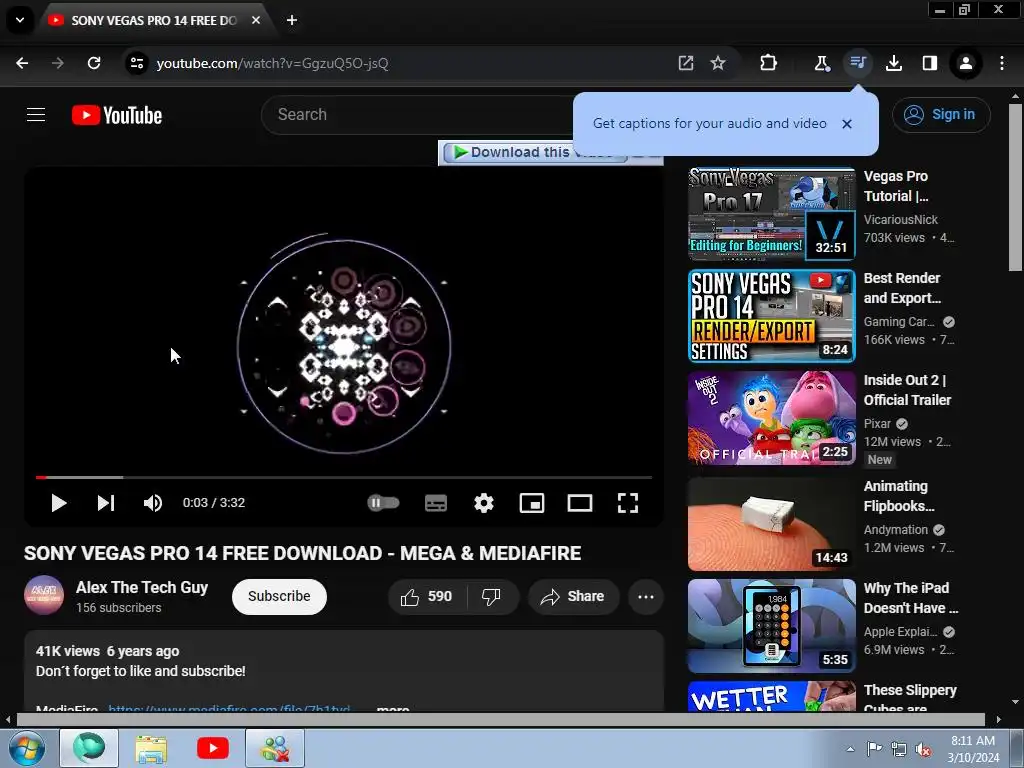Open YouTube hamburger guide menu
The height and width of the screenshot is (768, 1024).
click(36, 115)
